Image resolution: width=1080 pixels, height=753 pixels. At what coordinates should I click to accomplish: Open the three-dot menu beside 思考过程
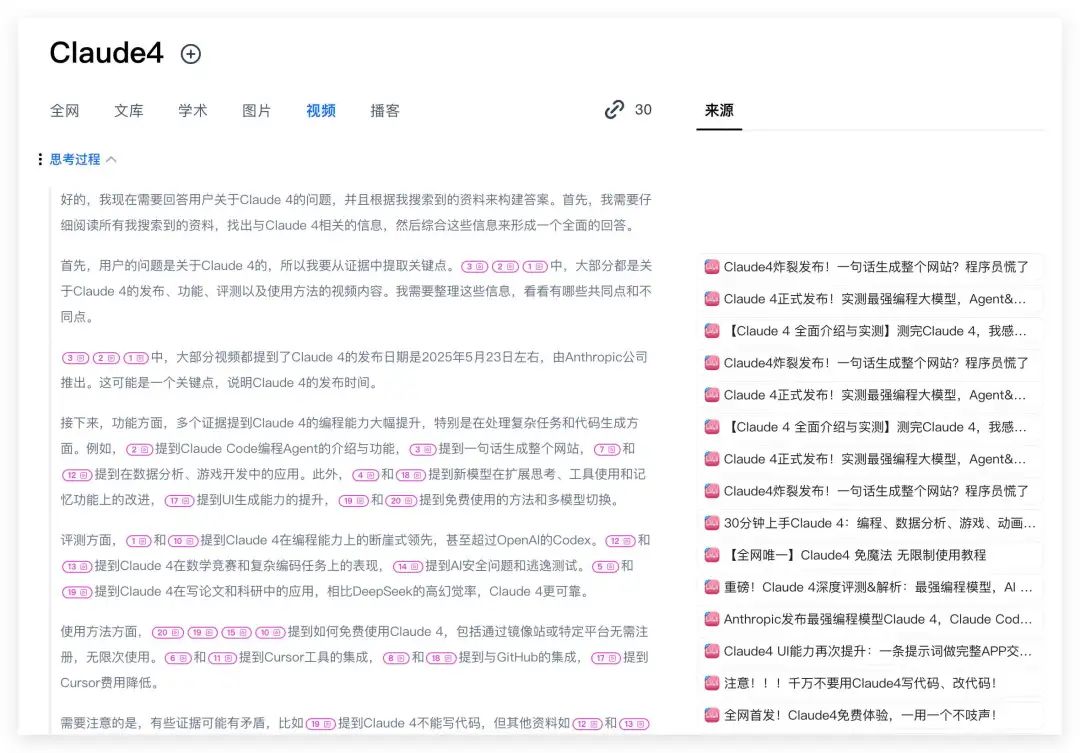point(40,159)
